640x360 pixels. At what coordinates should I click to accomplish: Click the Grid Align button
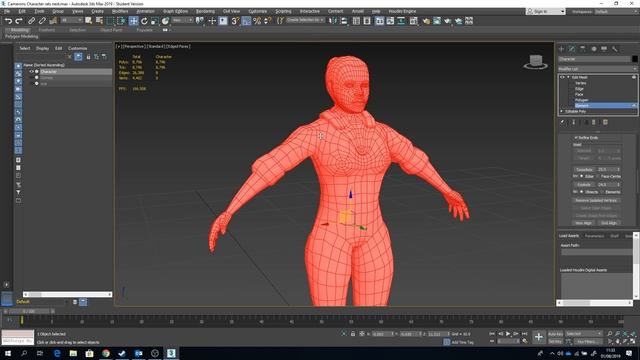[x=609, y=223]
